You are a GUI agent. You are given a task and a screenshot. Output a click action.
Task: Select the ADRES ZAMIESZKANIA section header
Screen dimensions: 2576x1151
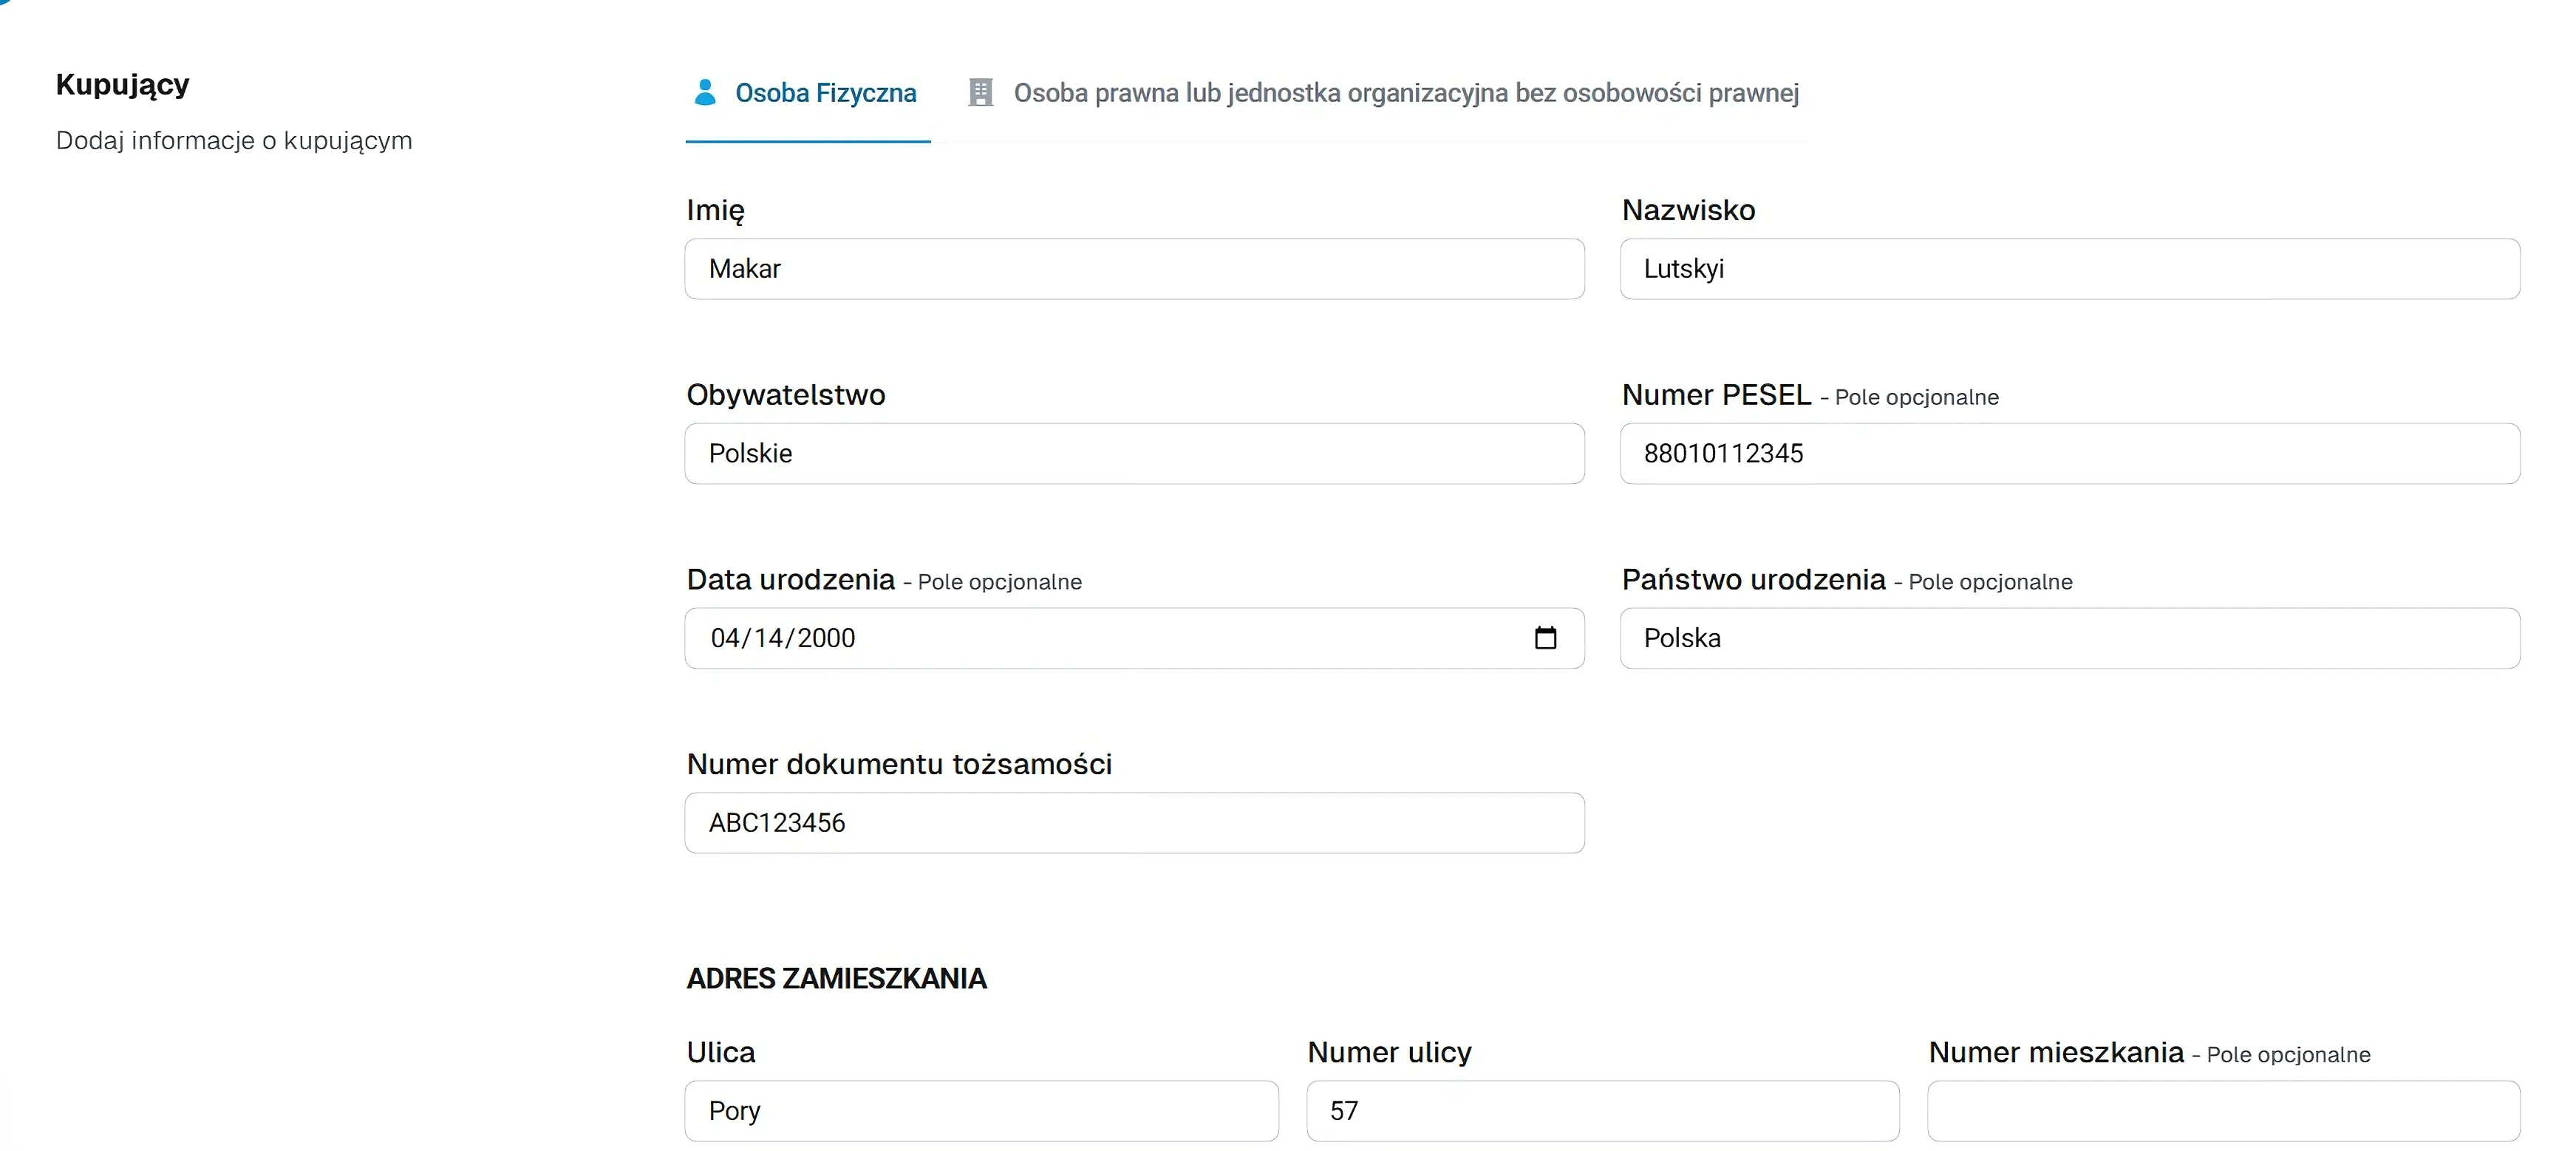pos(836,978)
